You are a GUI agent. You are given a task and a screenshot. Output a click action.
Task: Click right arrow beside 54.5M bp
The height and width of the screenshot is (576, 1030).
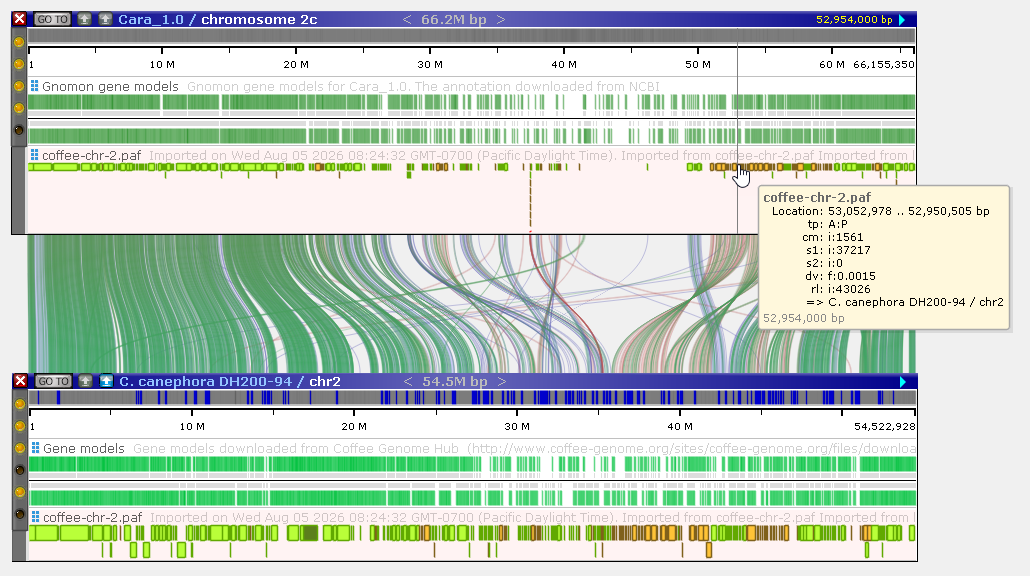pos(502,382)
